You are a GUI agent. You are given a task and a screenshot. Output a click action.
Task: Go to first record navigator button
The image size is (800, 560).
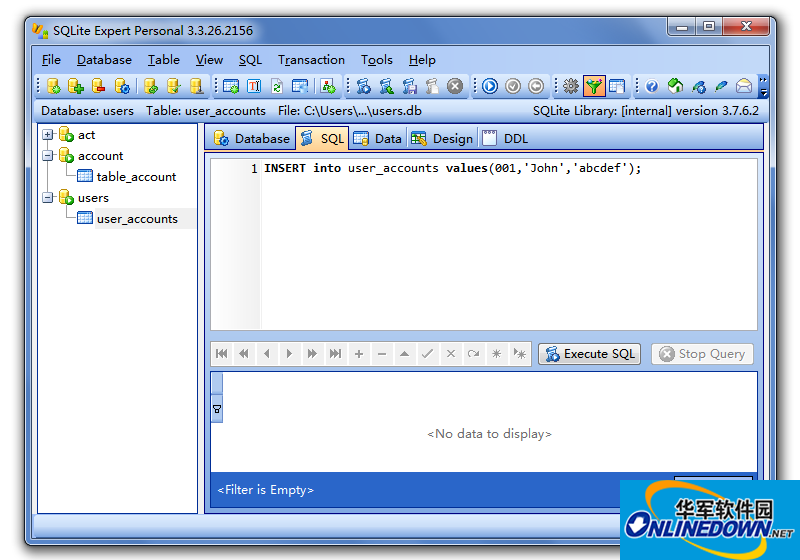click(x=221, y=354)
